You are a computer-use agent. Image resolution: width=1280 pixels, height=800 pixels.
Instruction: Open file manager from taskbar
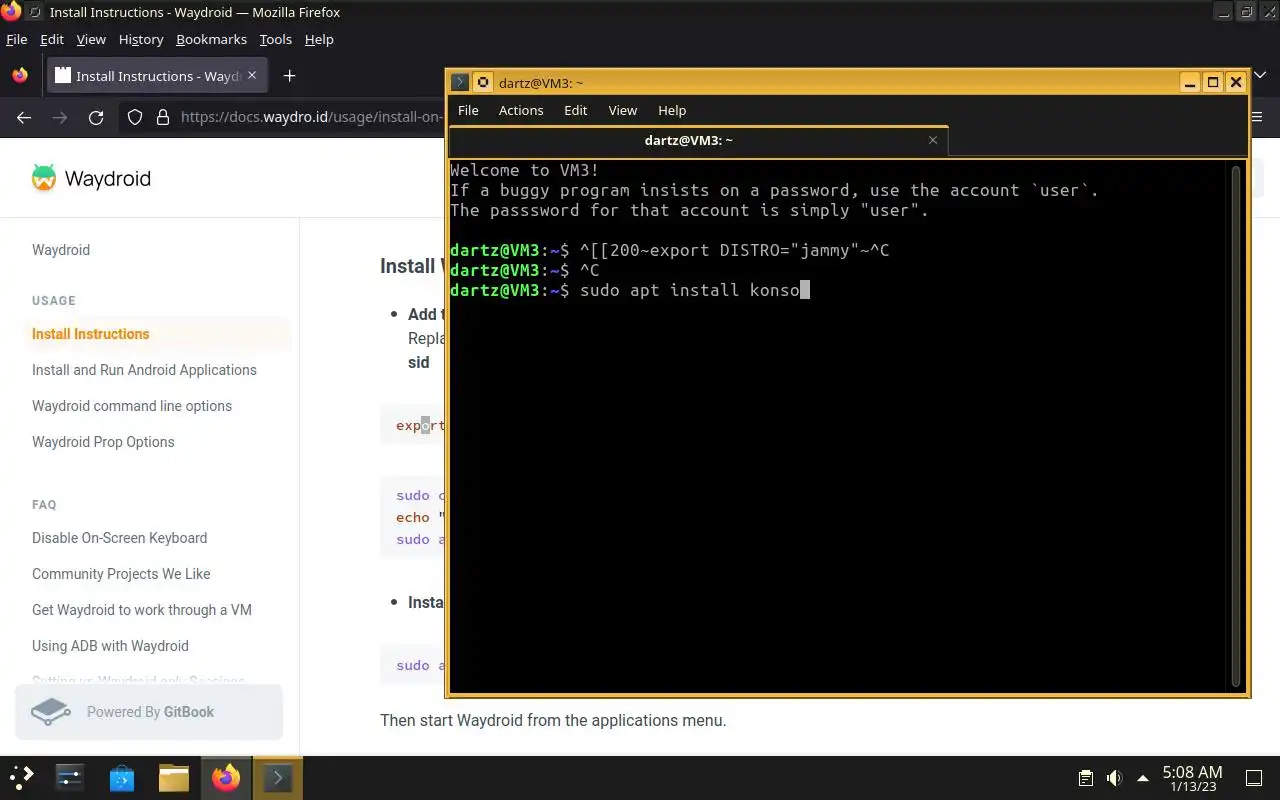174,777
